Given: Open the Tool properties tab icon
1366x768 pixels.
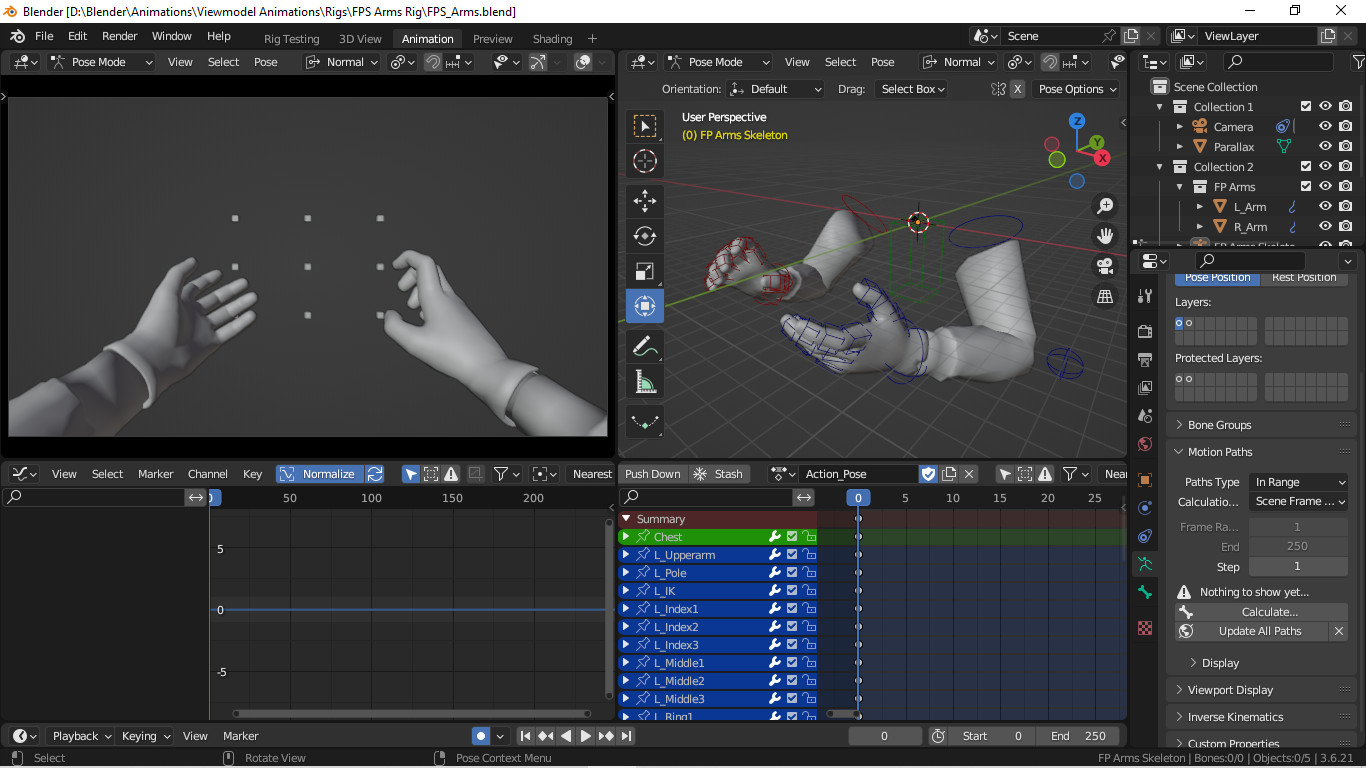Looking at the screenshot, I should (x=1145, y=297).
